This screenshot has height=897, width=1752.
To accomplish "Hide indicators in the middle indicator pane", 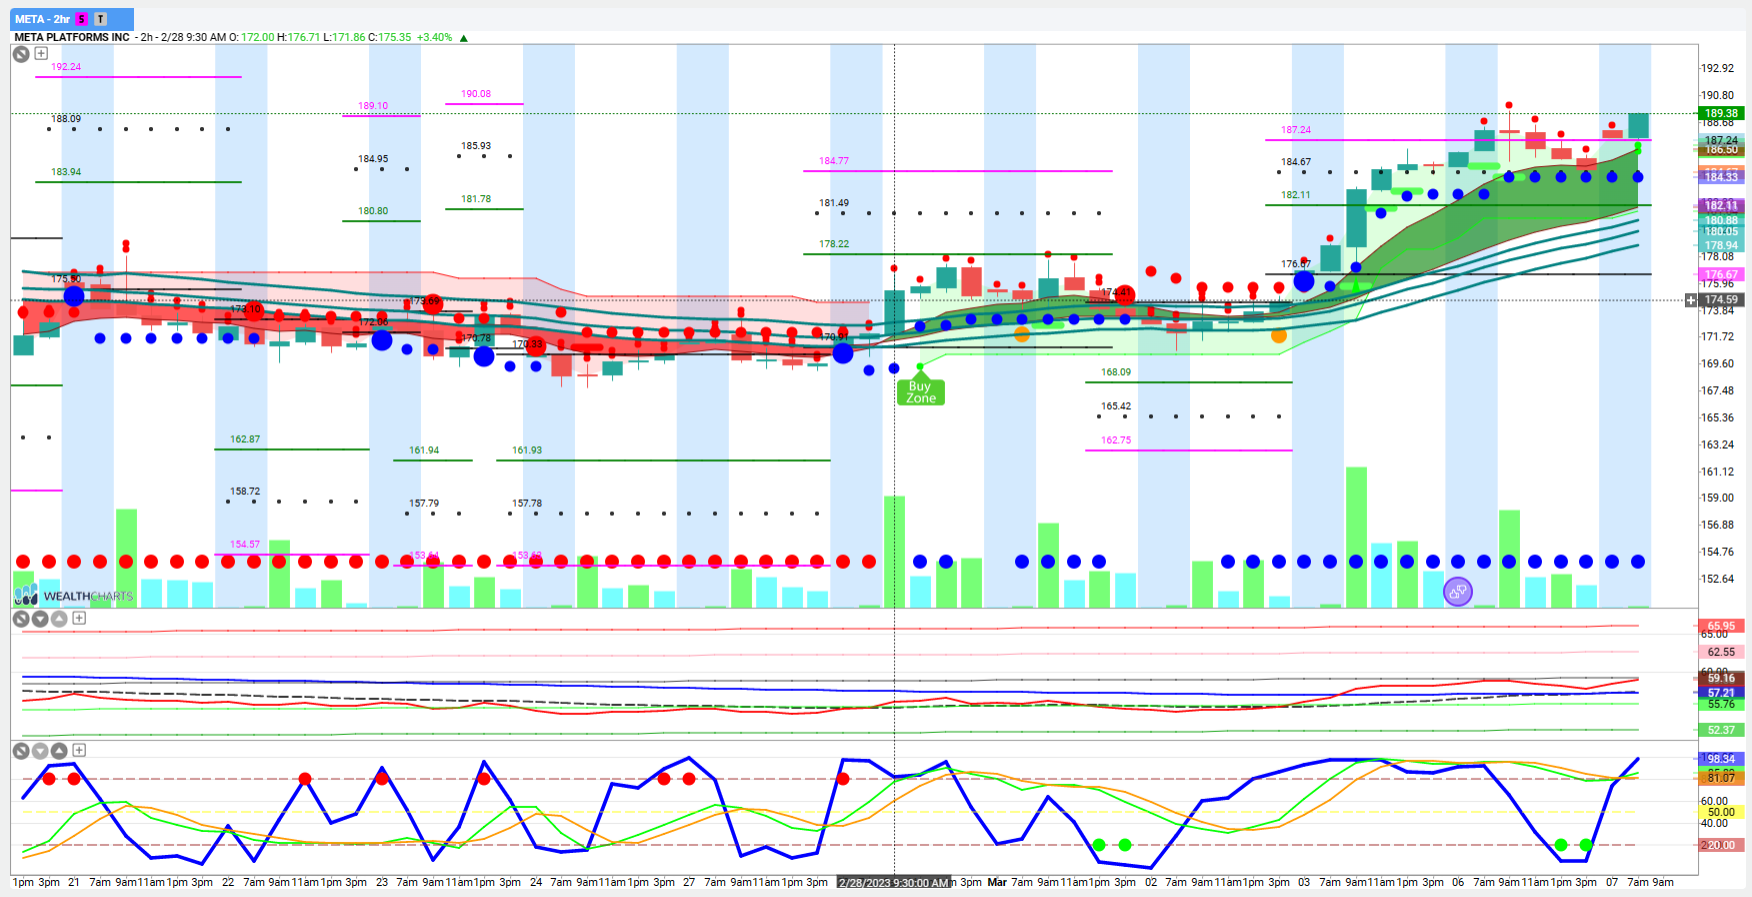I will click(21, 619).
